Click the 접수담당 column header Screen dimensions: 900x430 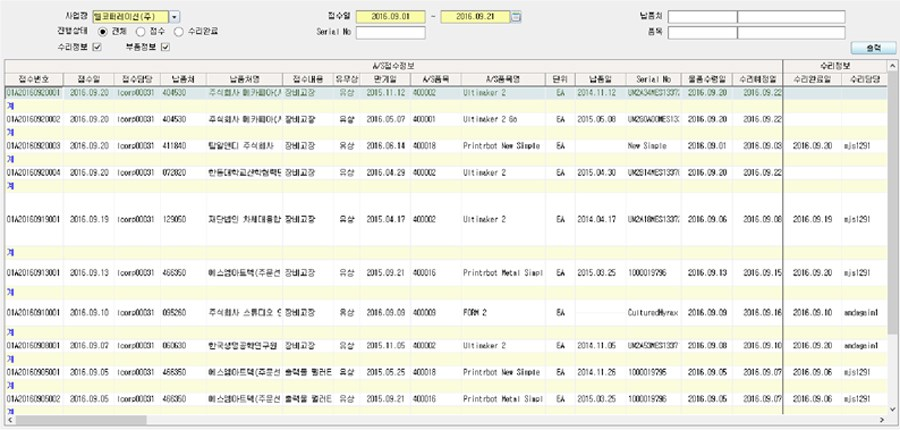point(137,79)
